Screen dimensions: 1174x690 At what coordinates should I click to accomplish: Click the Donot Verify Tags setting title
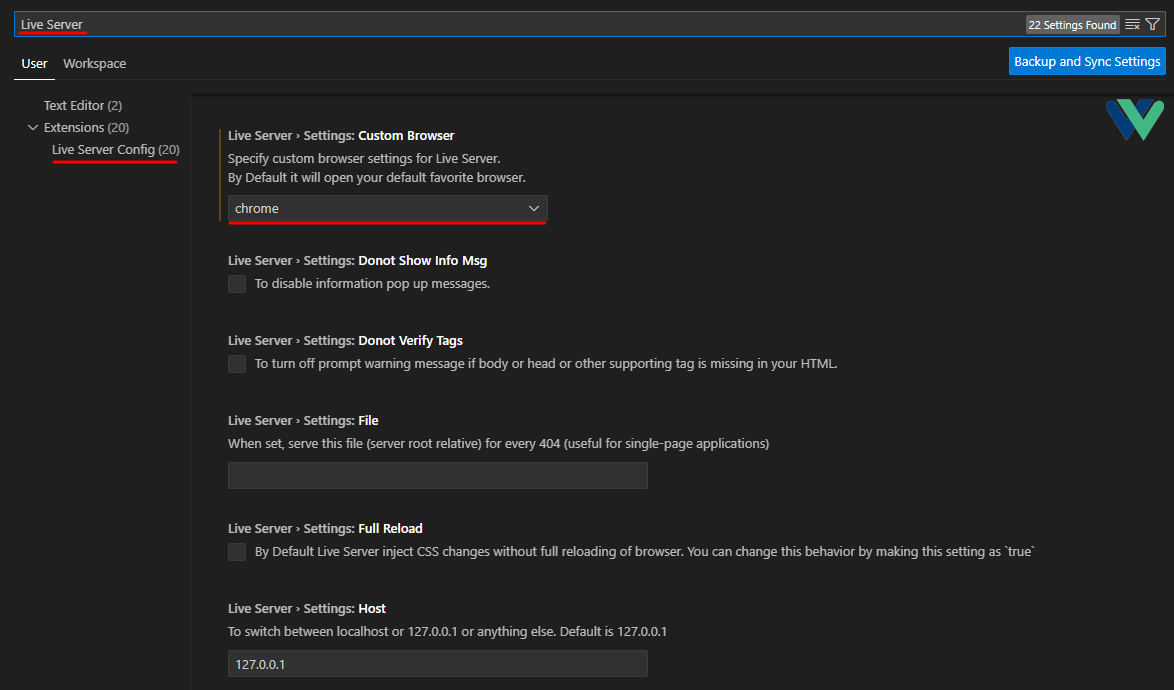[345, 341]
